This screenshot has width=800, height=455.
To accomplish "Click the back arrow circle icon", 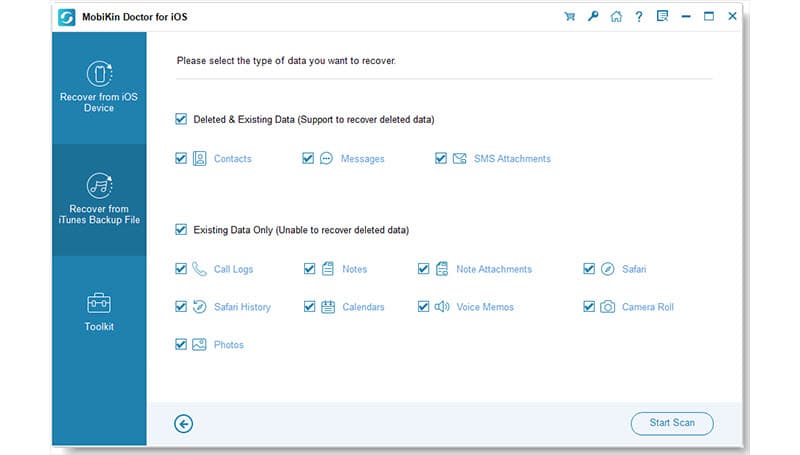I will point(183,423).
